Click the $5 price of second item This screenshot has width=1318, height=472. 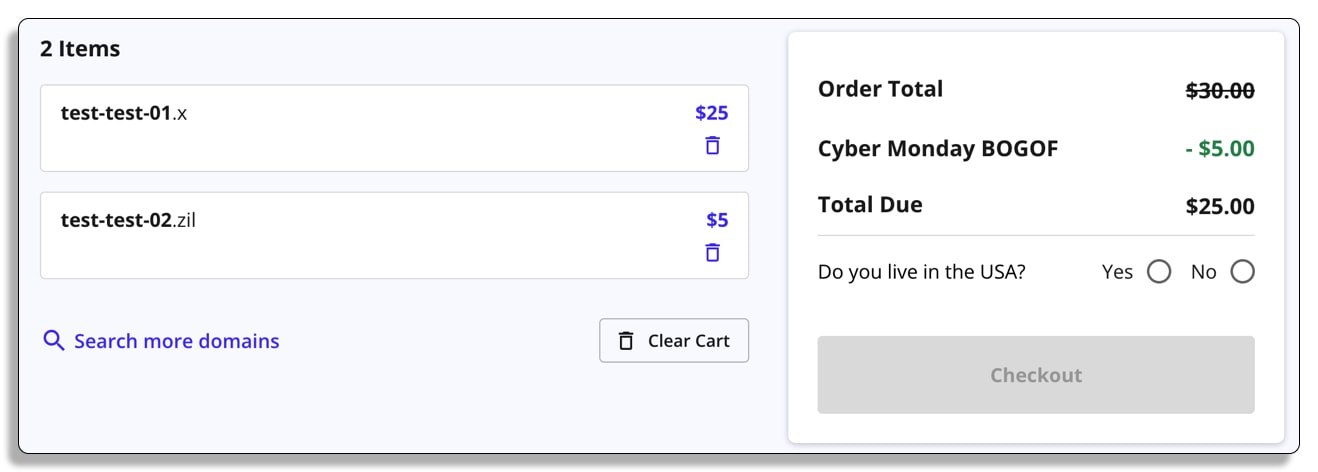[717, 220]
